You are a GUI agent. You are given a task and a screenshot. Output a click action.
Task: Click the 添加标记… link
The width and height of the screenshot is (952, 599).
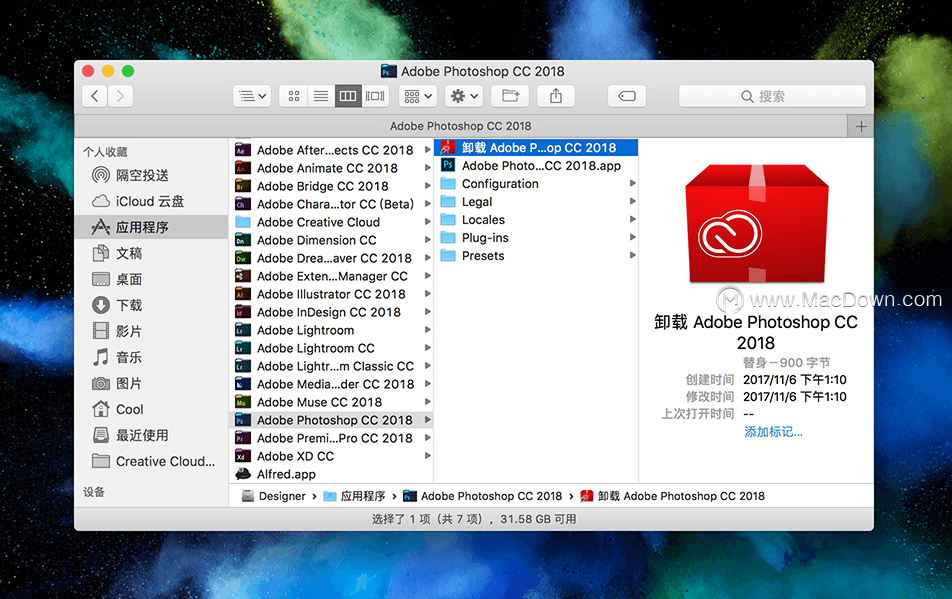point(773,432)
